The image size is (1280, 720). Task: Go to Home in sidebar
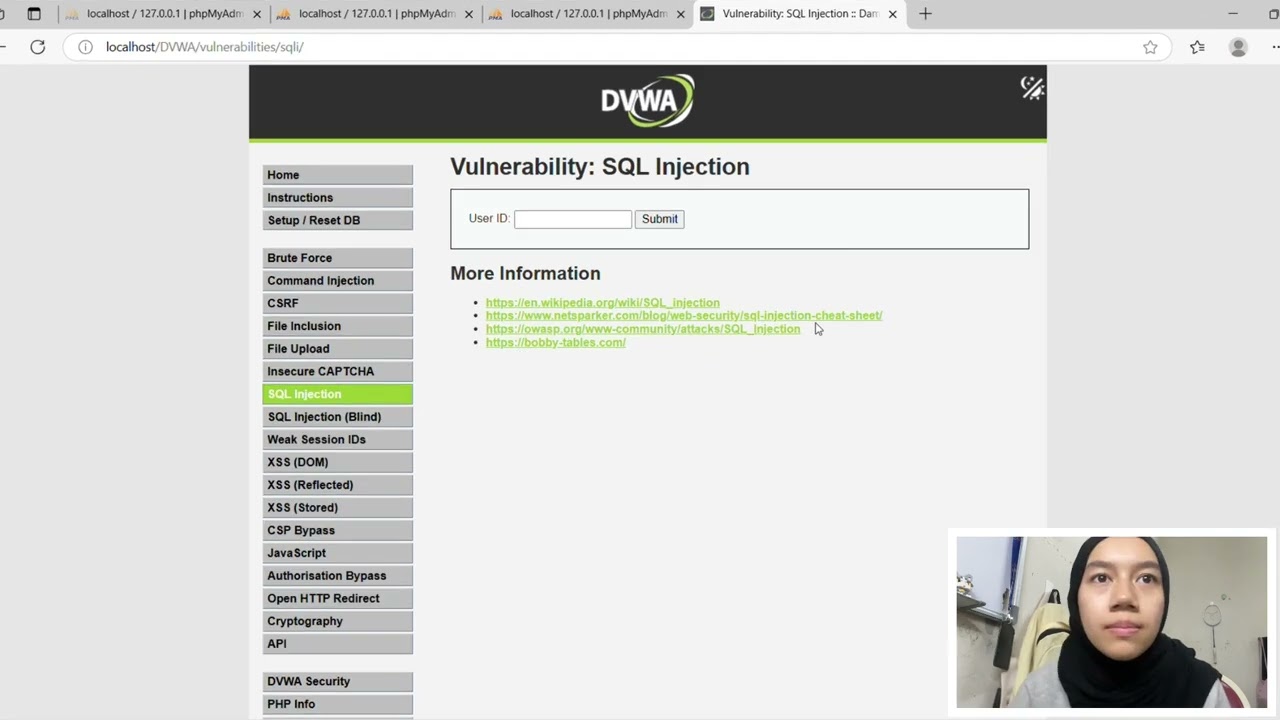pos(338,175)
